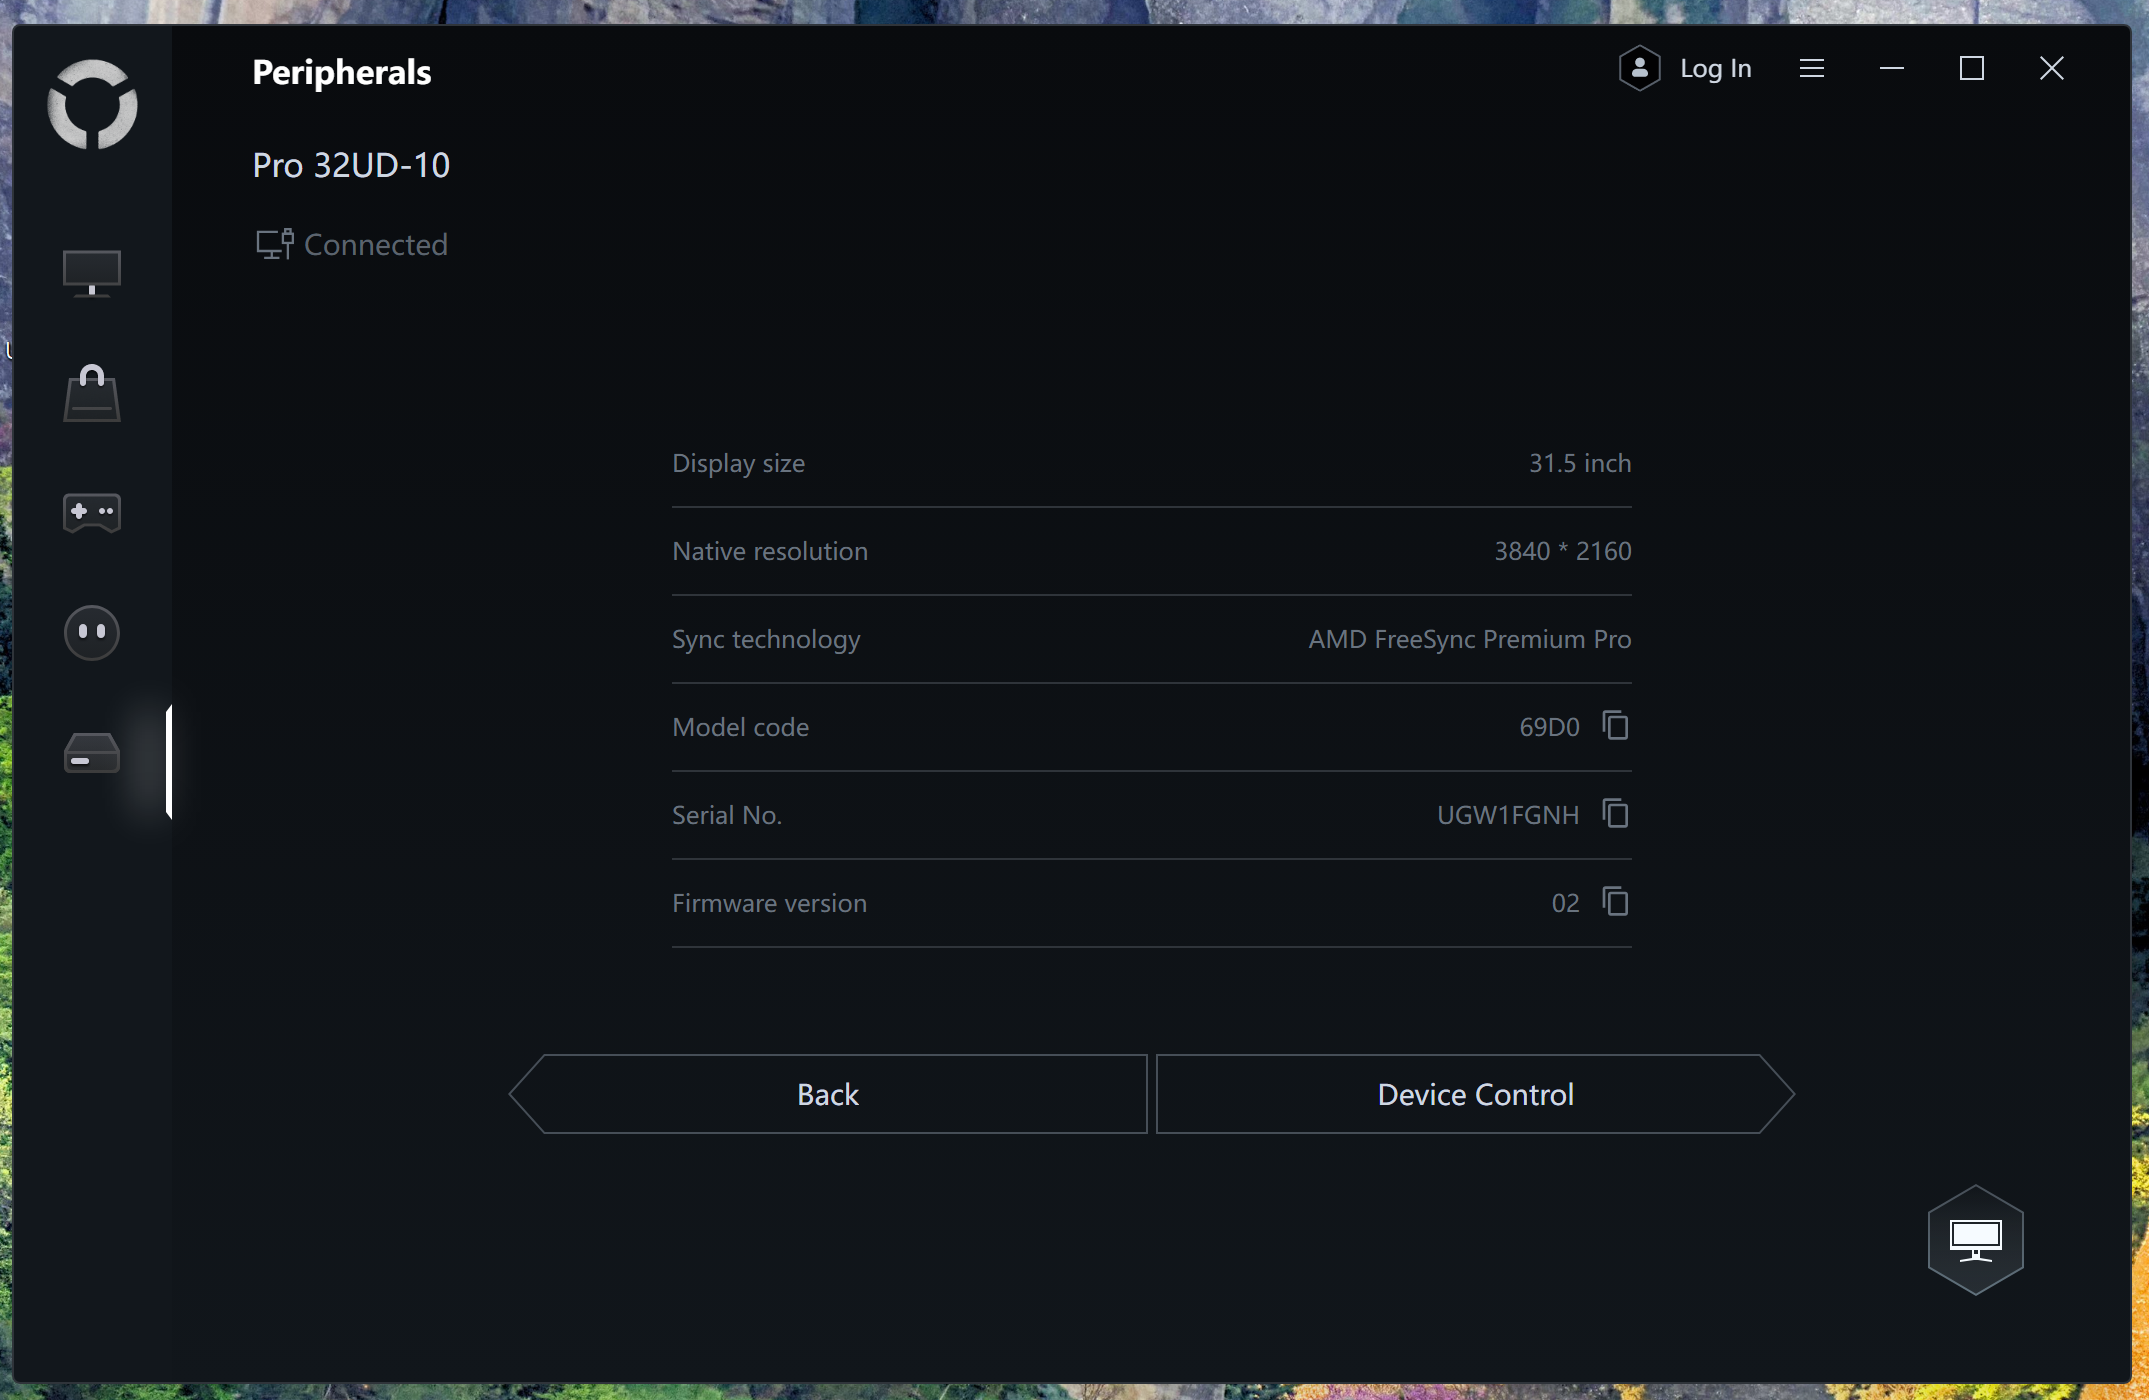The image size is (2149, 1400).
Task: Click the round face assistant icon
Action: pos(92,632)
